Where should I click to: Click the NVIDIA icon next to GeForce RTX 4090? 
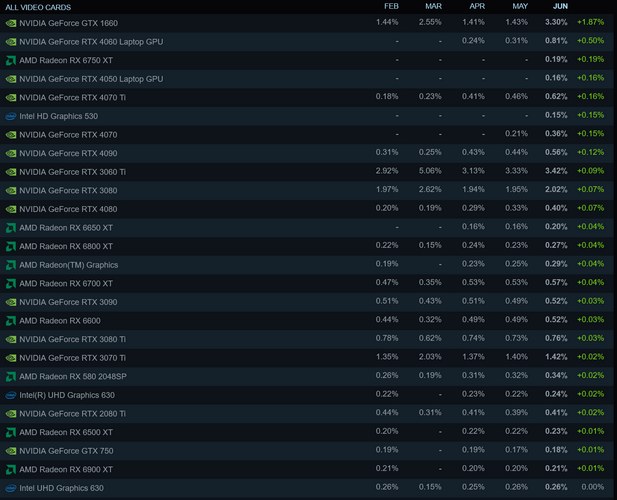click(11, 153)
